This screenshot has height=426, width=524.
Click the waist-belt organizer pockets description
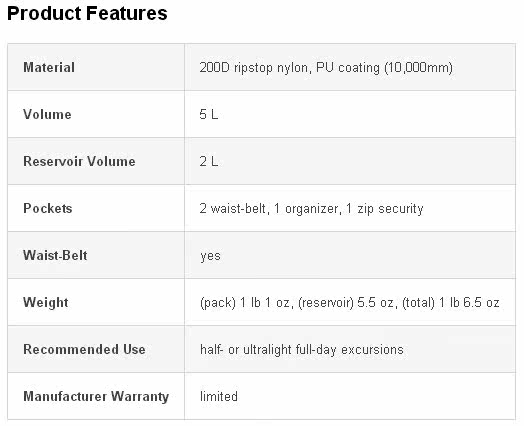click(311, 209)
